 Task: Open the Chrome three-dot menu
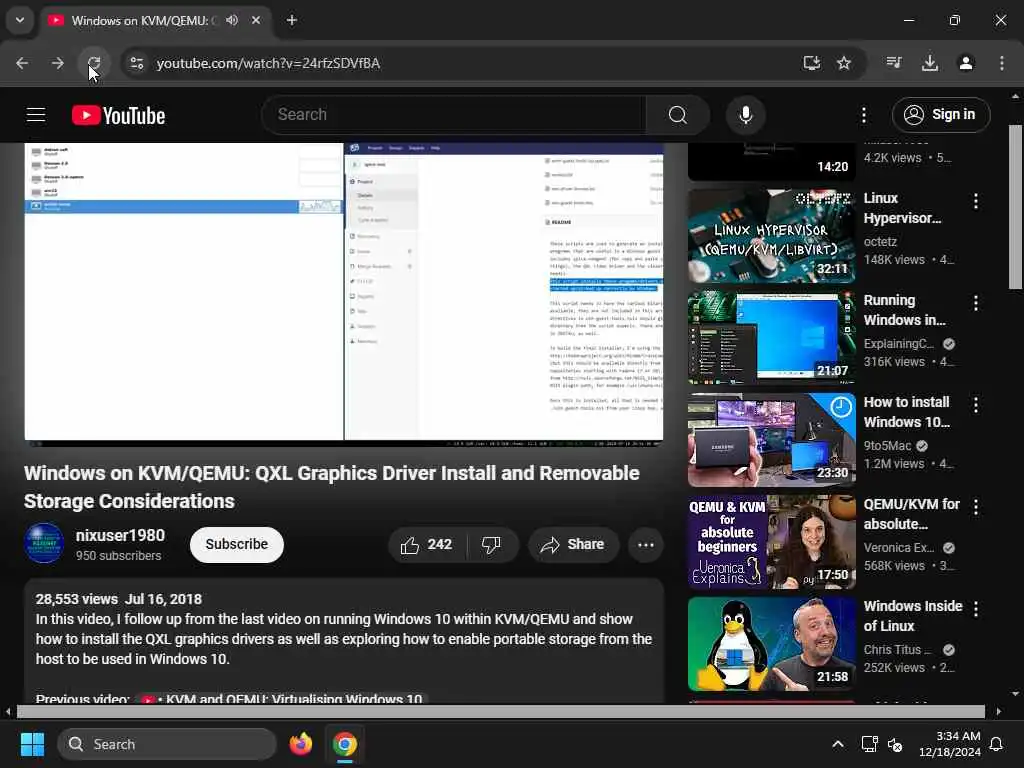point(1001,63)
